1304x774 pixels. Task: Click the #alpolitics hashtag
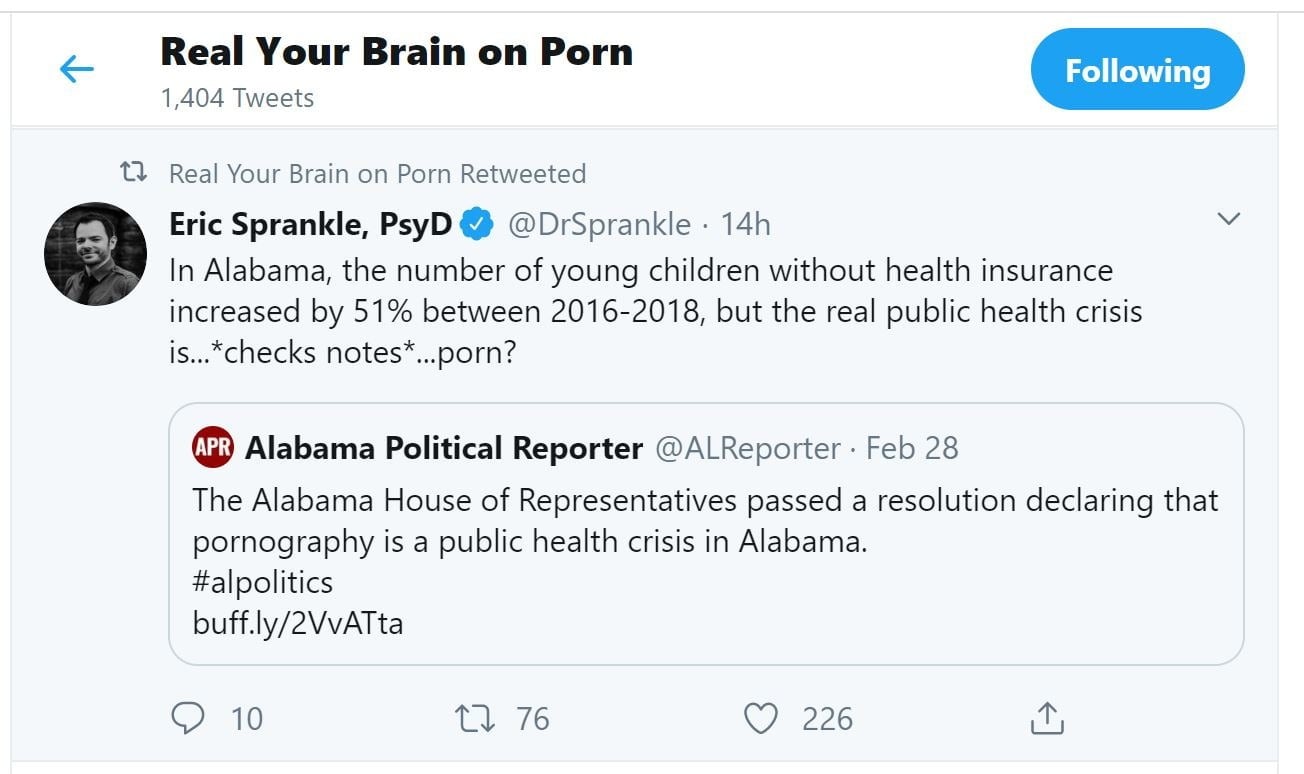pyautogui.click(x=262, y=582)
